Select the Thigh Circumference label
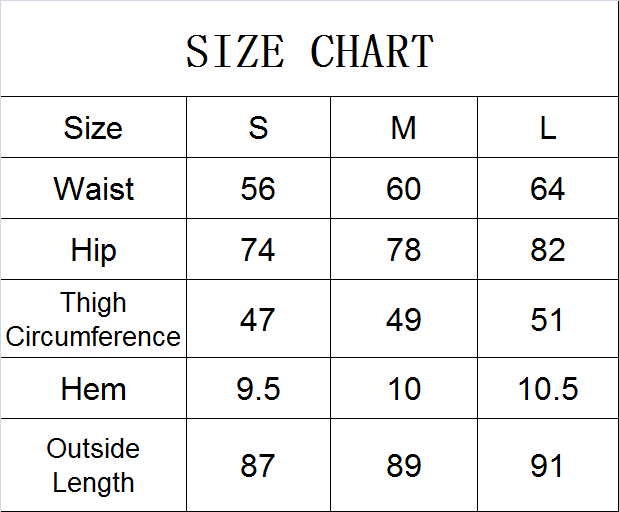619x512 pixels. tap(93, 320)
